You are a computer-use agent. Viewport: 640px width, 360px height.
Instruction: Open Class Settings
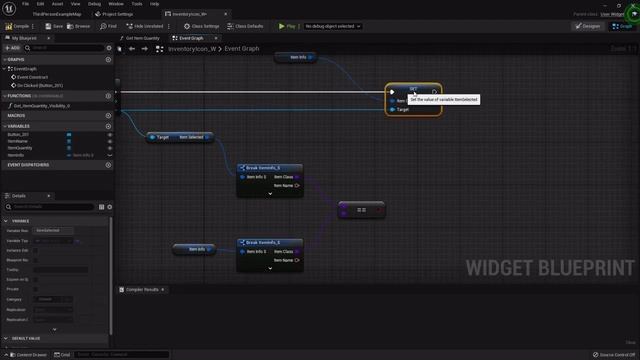point(201,26)
